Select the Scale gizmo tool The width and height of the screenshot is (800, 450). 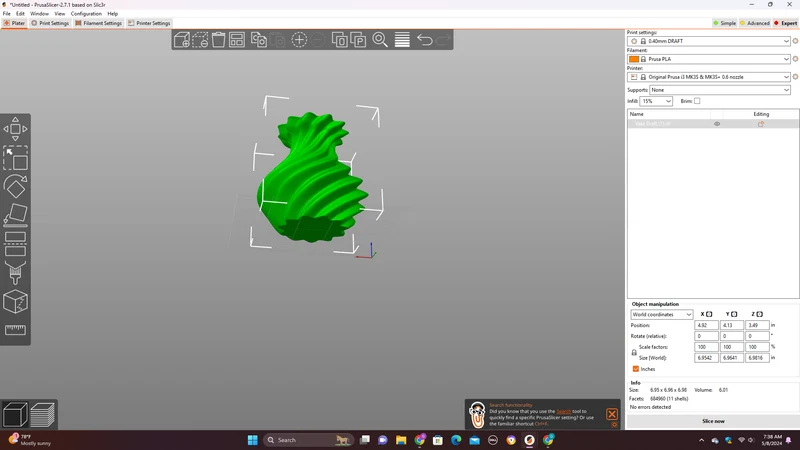pyautogui.click(x=15, y=158)
